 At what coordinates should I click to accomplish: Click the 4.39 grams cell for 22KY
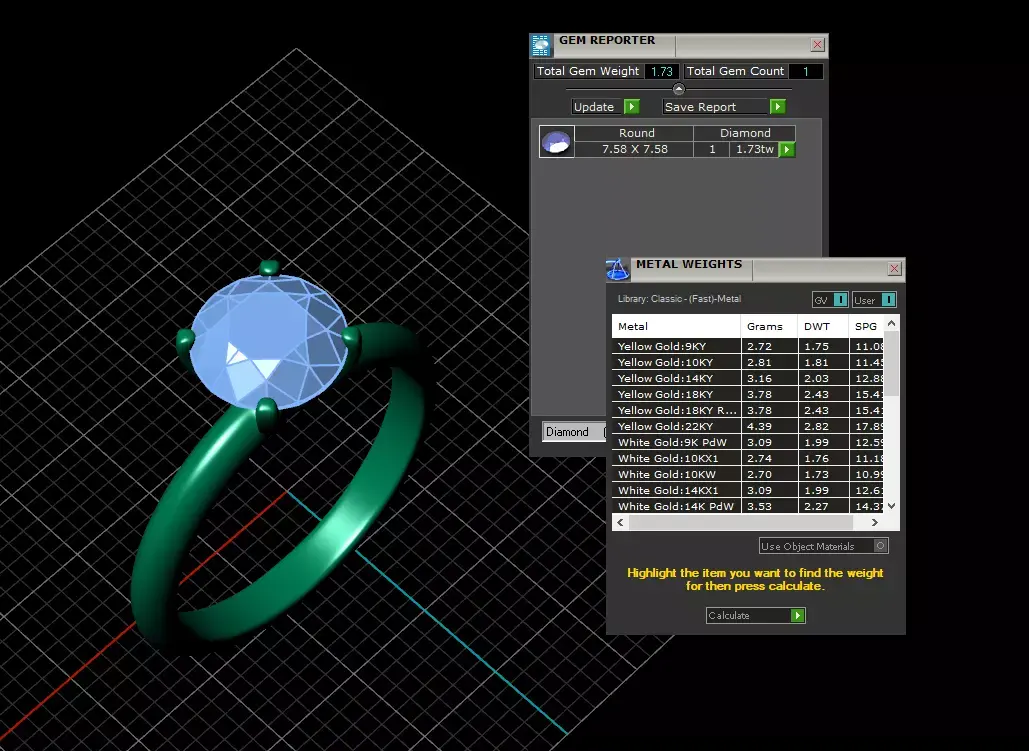tap(769, 427)
